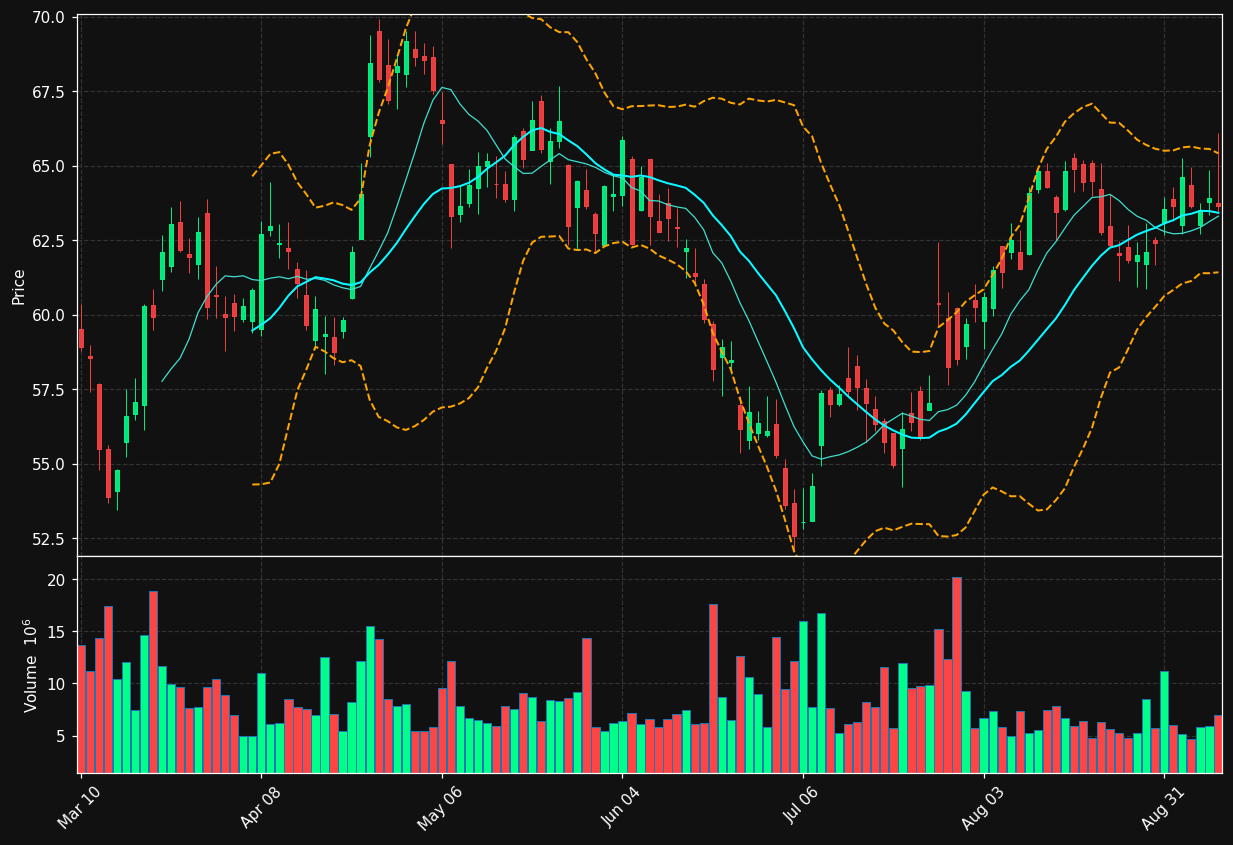Click the tallest red volume bar above 20

pyautogui.click(x=957, y=675)
